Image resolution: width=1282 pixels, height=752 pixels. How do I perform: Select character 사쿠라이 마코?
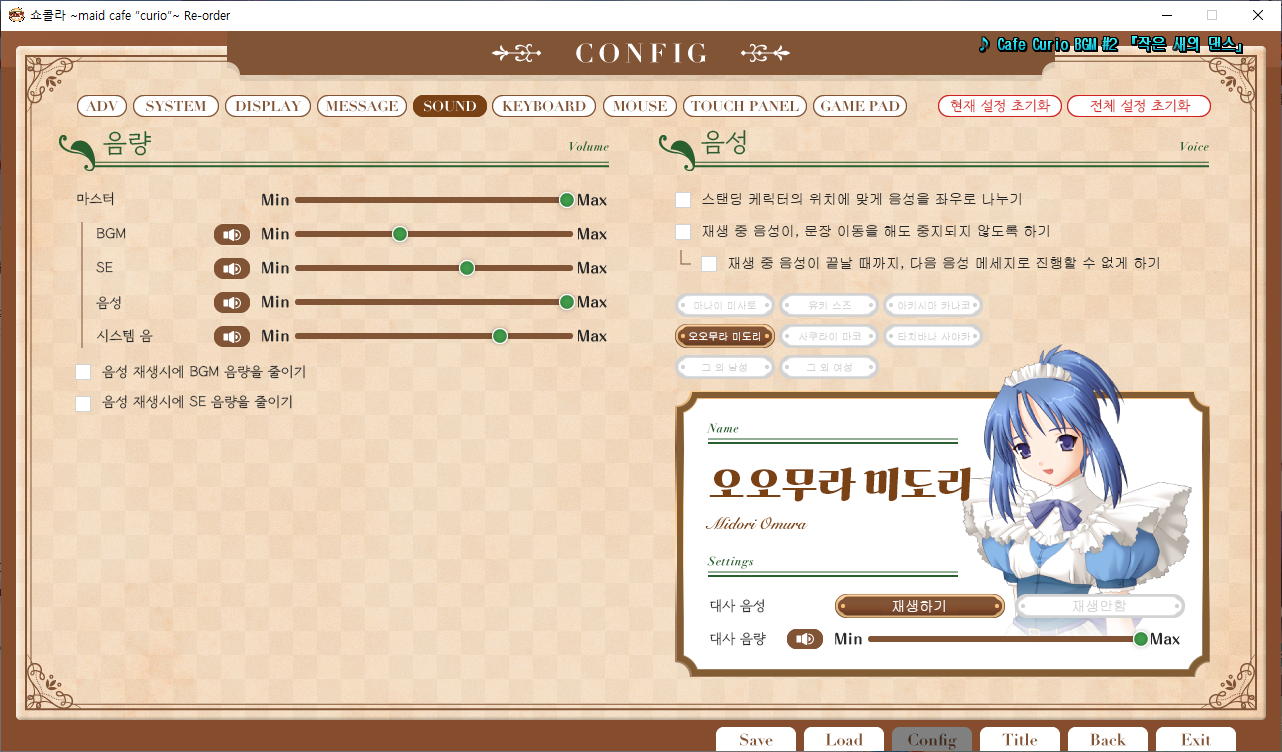point(829,336)
